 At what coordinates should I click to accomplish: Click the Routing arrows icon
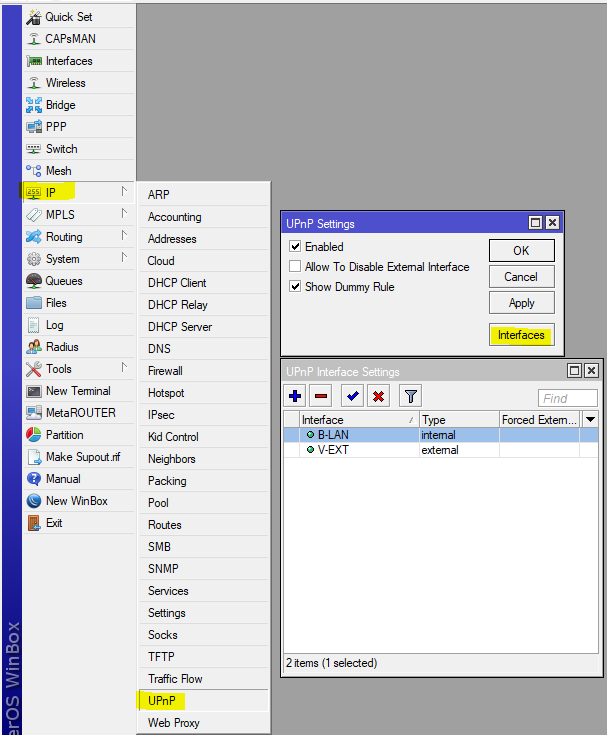[34, 237]
